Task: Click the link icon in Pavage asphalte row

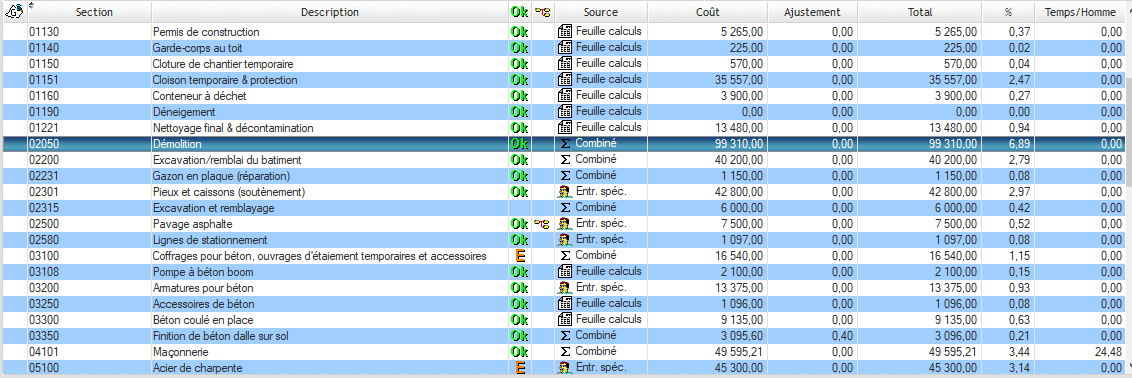Action: [x=542, y=224]
